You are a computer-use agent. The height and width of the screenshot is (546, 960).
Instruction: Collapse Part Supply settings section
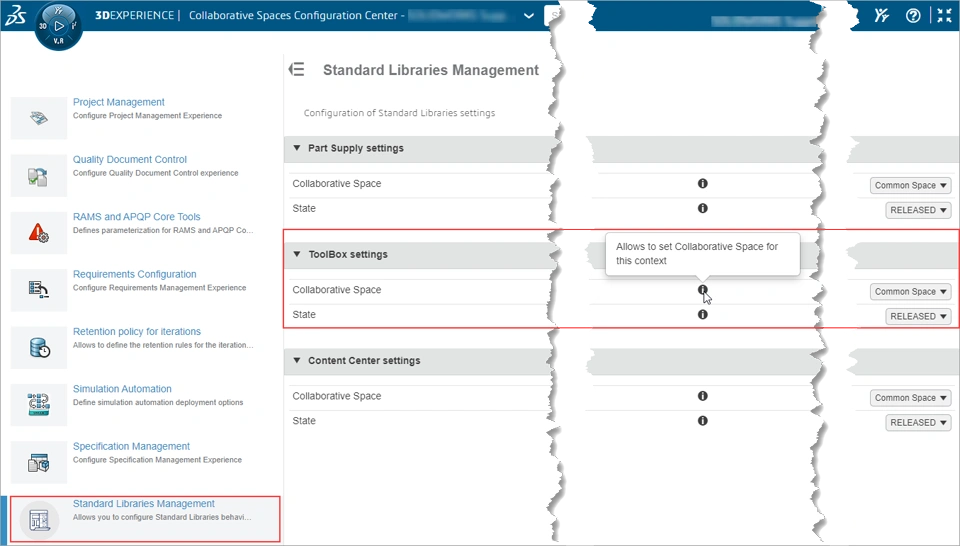(x=297, y=148)
